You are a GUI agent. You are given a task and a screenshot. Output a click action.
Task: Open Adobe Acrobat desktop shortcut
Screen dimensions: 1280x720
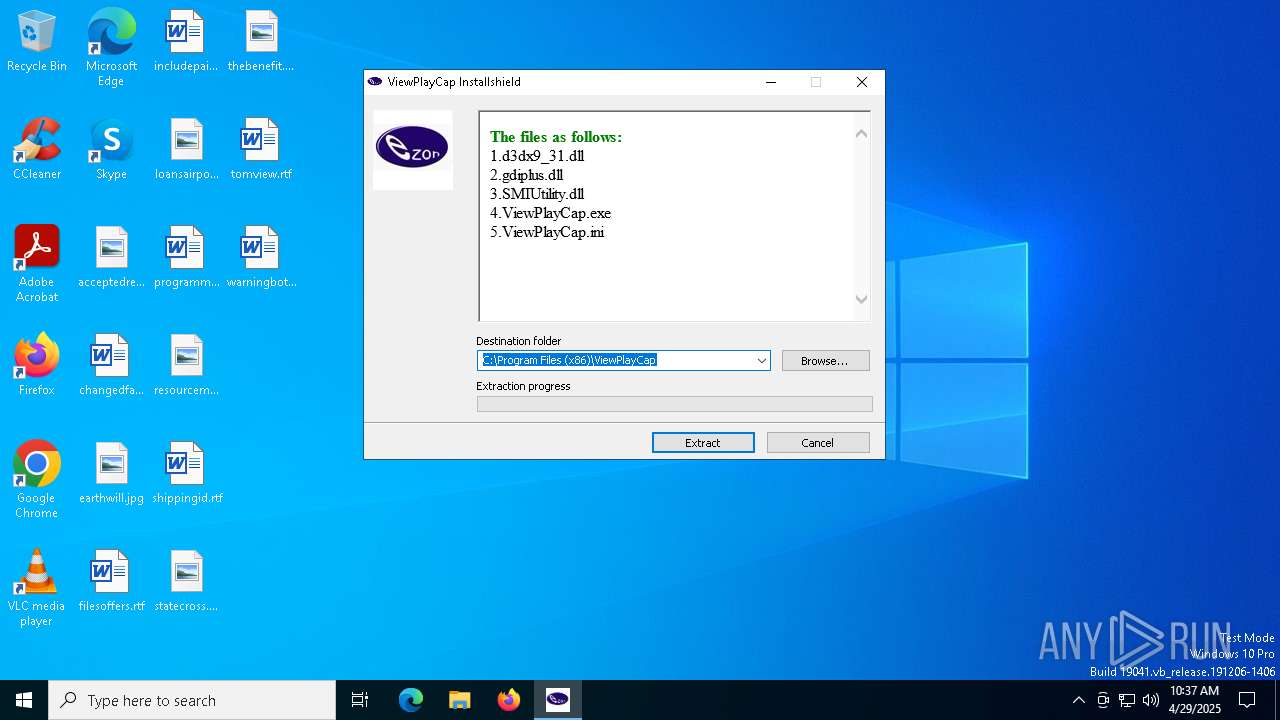(37, 264)
